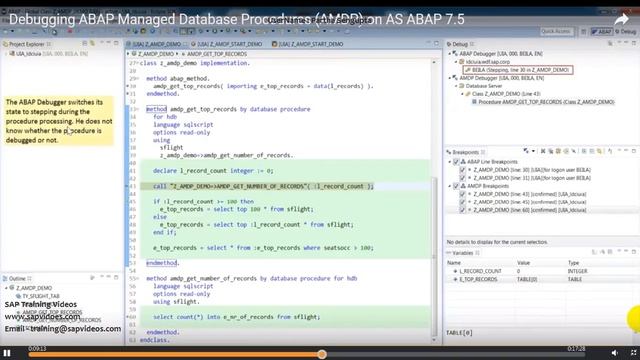Switch to the ABAP perspective button

coord(602,31)
